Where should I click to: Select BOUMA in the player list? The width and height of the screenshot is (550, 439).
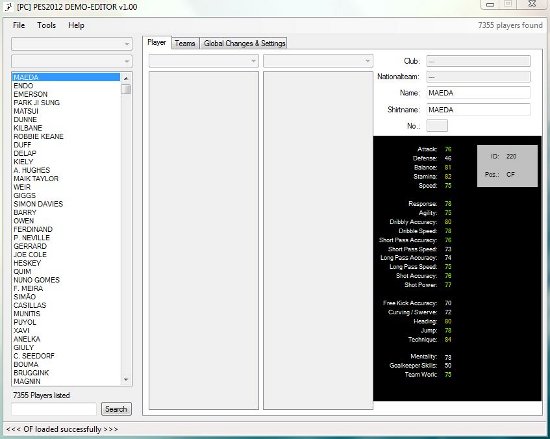tap(66, 364)
